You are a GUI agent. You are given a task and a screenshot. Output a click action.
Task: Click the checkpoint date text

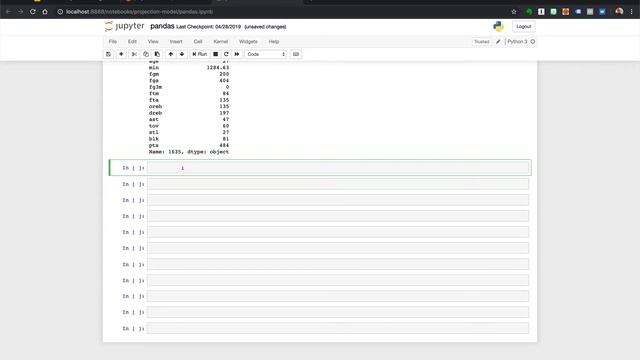[x=209, y=27]
